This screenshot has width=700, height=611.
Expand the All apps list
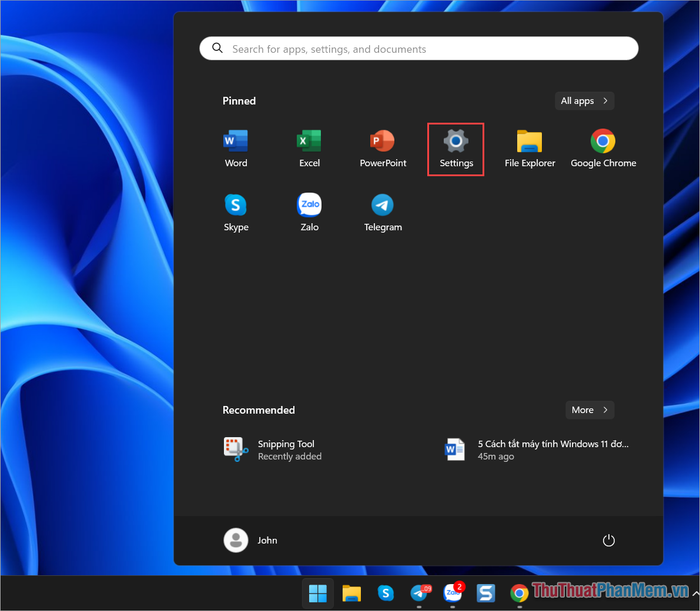coord(584,101)
